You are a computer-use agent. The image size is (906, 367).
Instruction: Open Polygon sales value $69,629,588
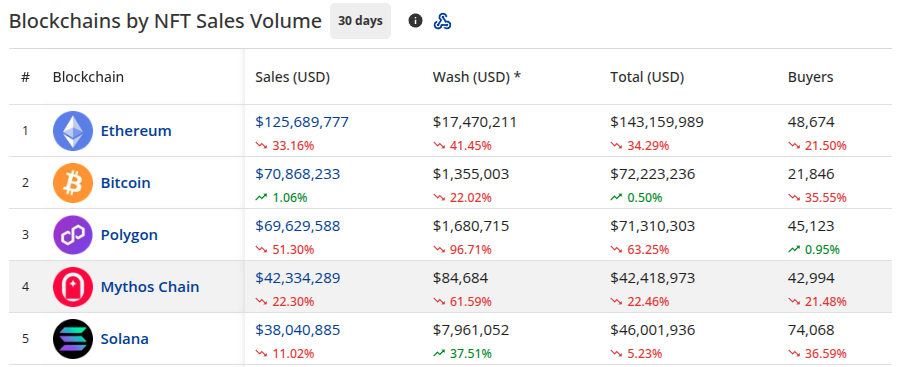tap(298, 226)
